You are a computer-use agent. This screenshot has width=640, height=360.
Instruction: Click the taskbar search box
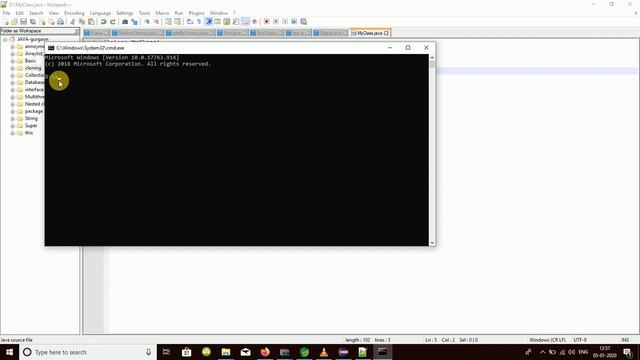point(88,352)
